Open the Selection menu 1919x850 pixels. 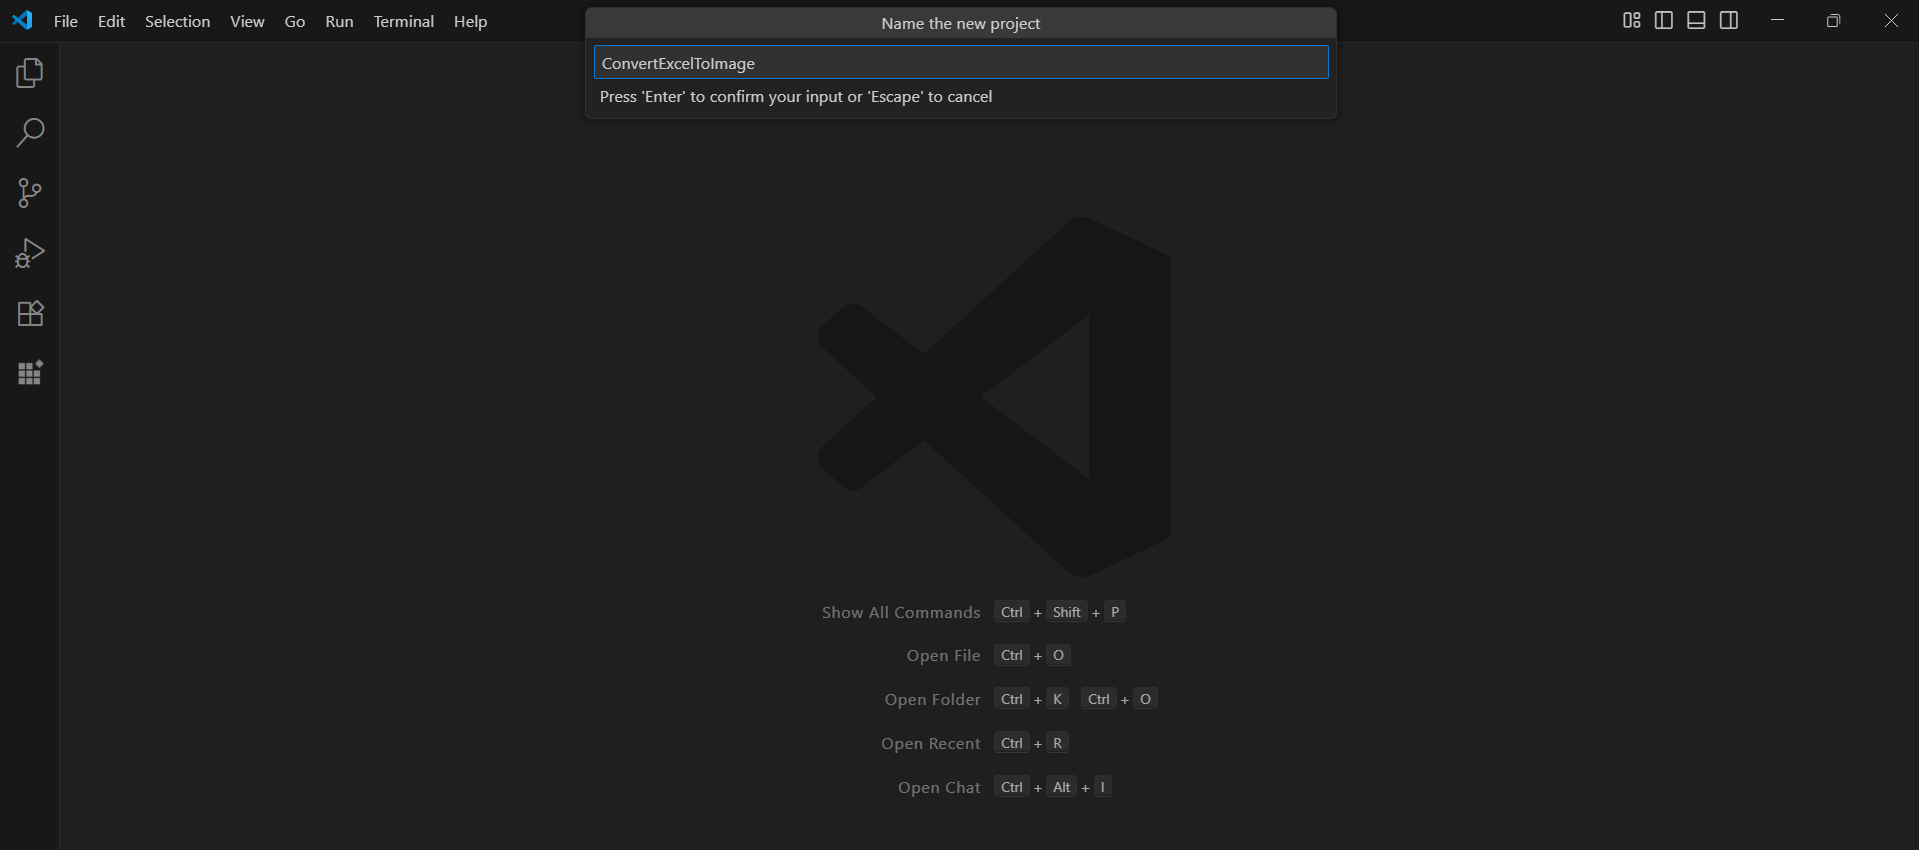tap(178, 21)
